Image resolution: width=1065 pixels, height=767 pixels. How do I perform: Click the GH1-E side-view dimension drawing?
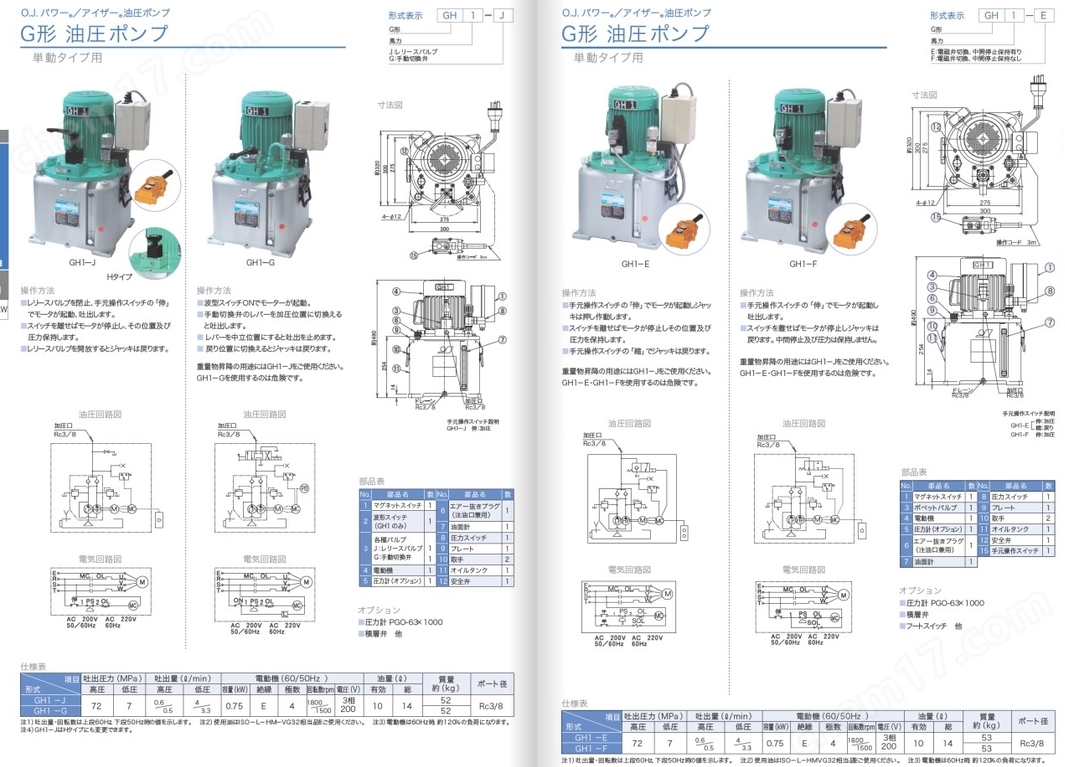click(x=985, y=326)
